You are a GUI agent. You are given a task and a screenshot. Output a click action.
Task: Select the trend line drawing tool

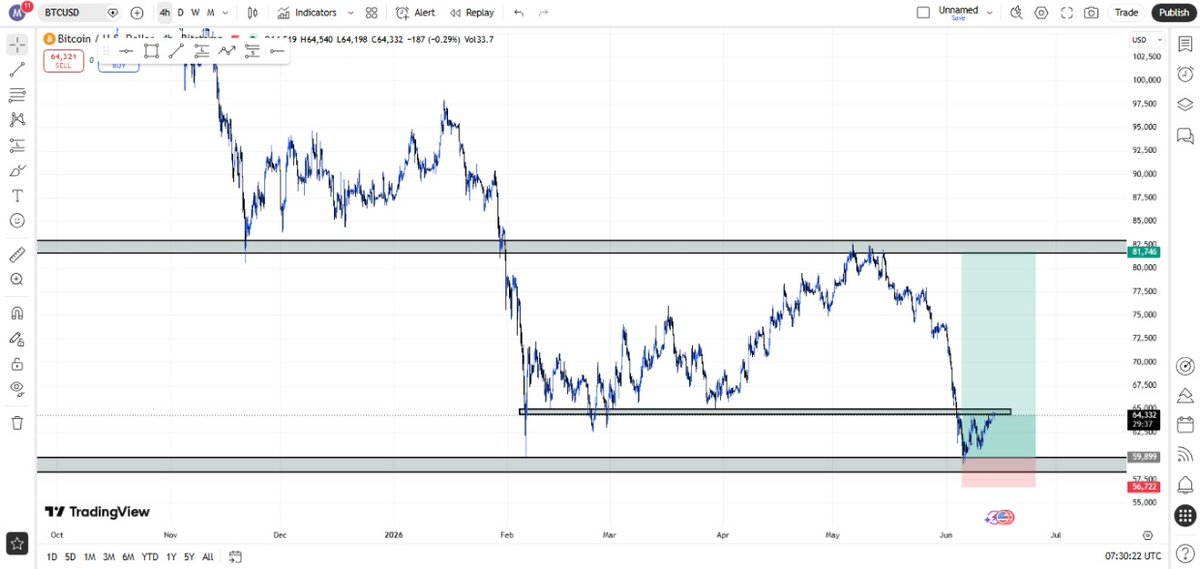pos(17,70)
